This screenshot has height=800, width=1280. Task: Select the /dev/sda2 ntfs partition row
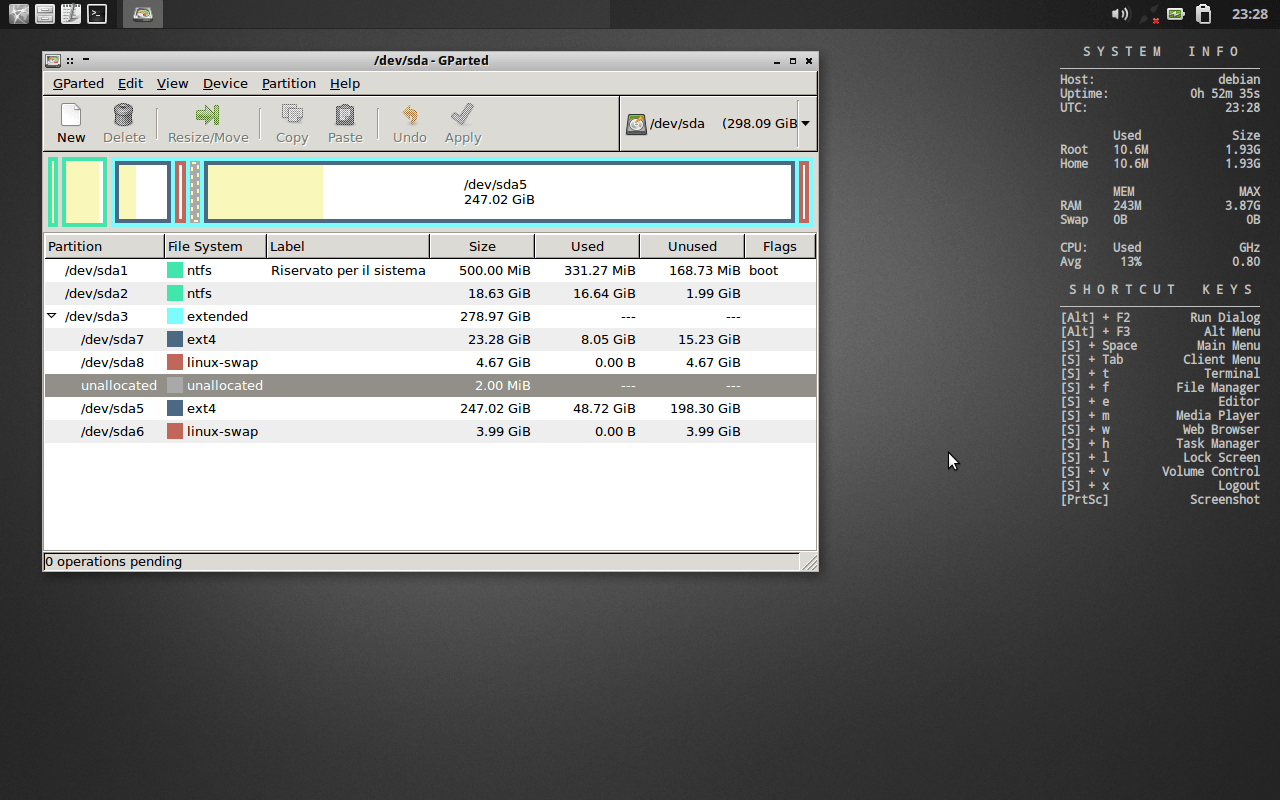(x=96, y=293)
